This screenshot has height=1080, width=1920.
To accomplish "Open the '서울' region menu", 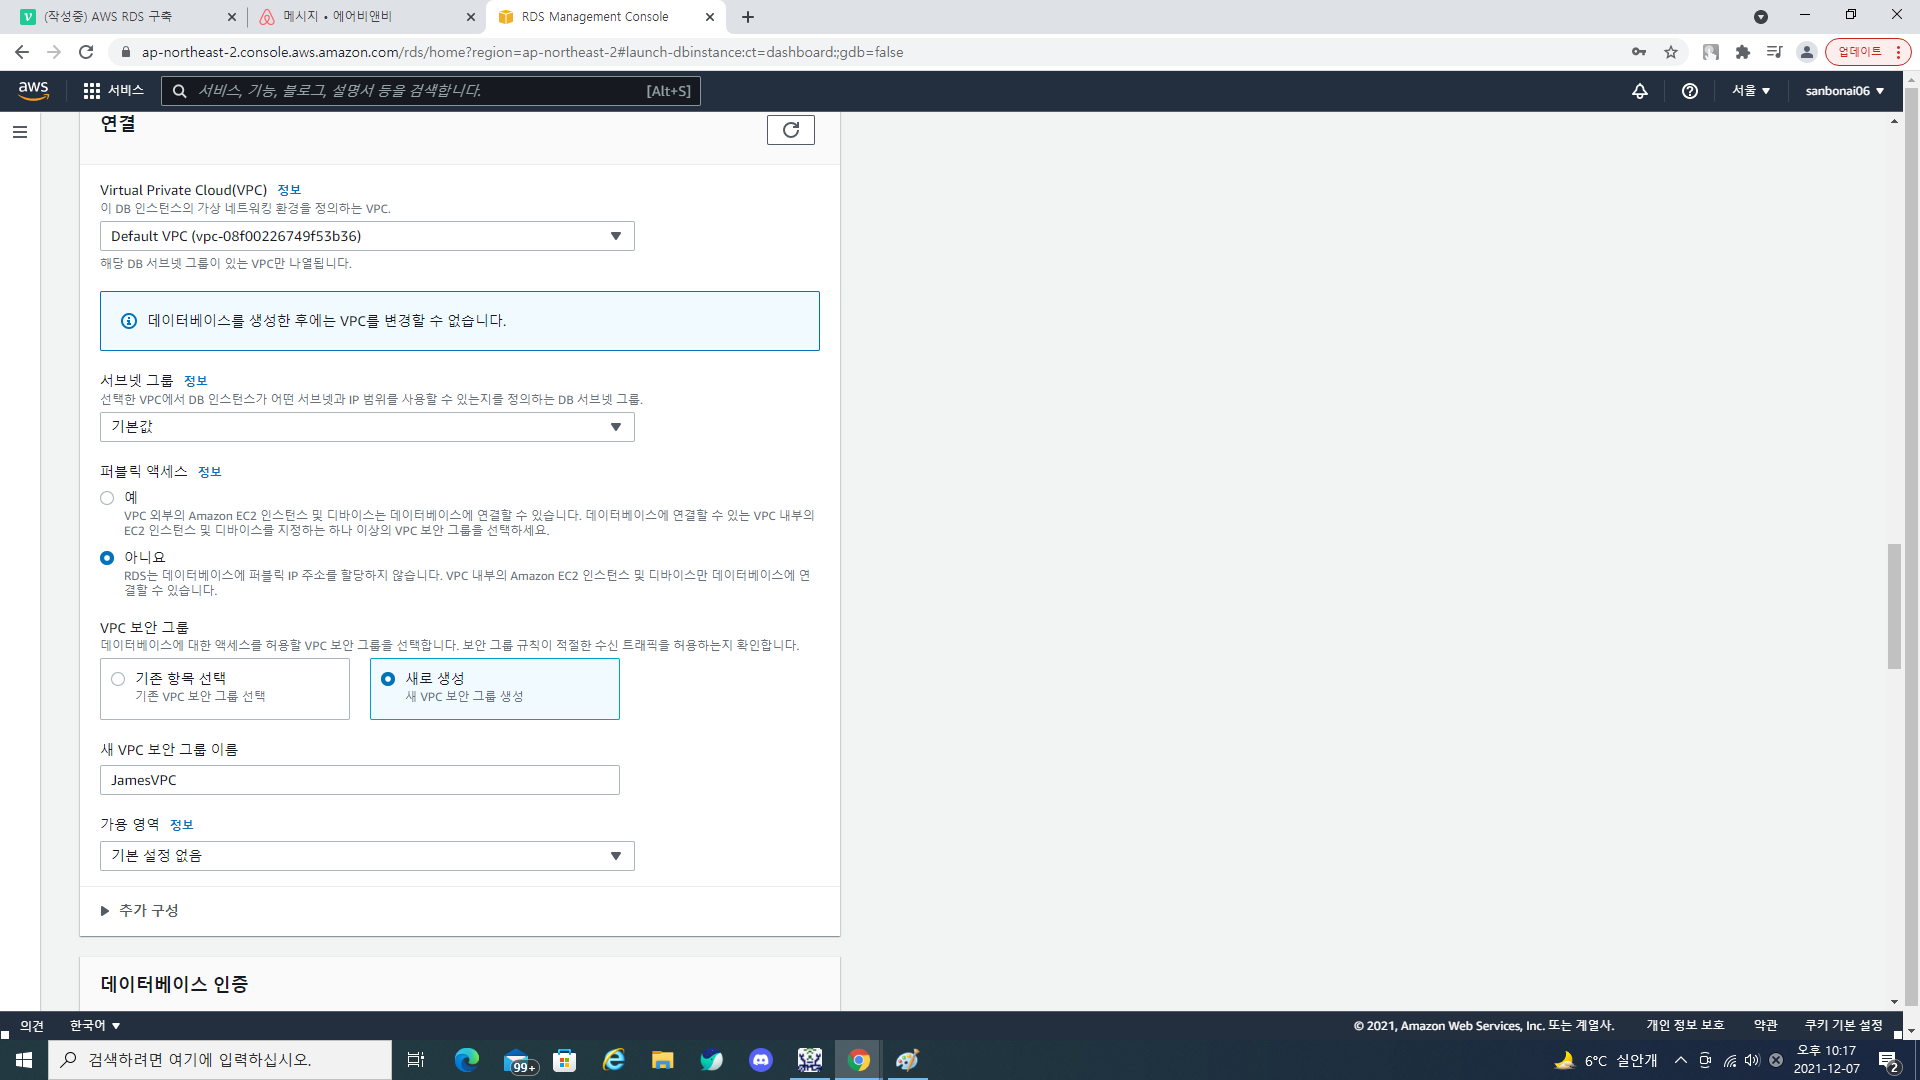I will [x=1751, y=91].
